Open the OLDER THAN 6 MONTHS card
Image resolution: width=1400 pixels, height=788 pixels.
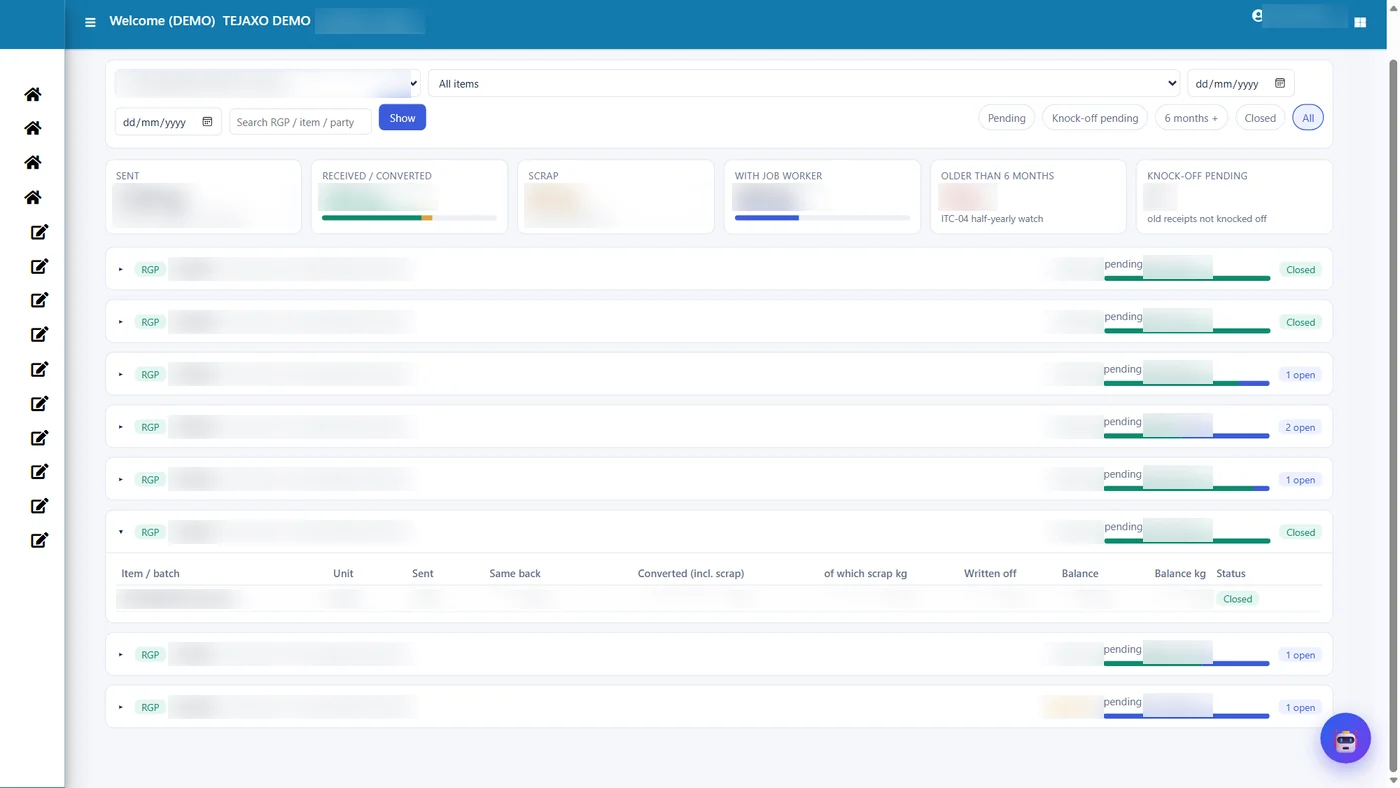(x=1028, y=197)
